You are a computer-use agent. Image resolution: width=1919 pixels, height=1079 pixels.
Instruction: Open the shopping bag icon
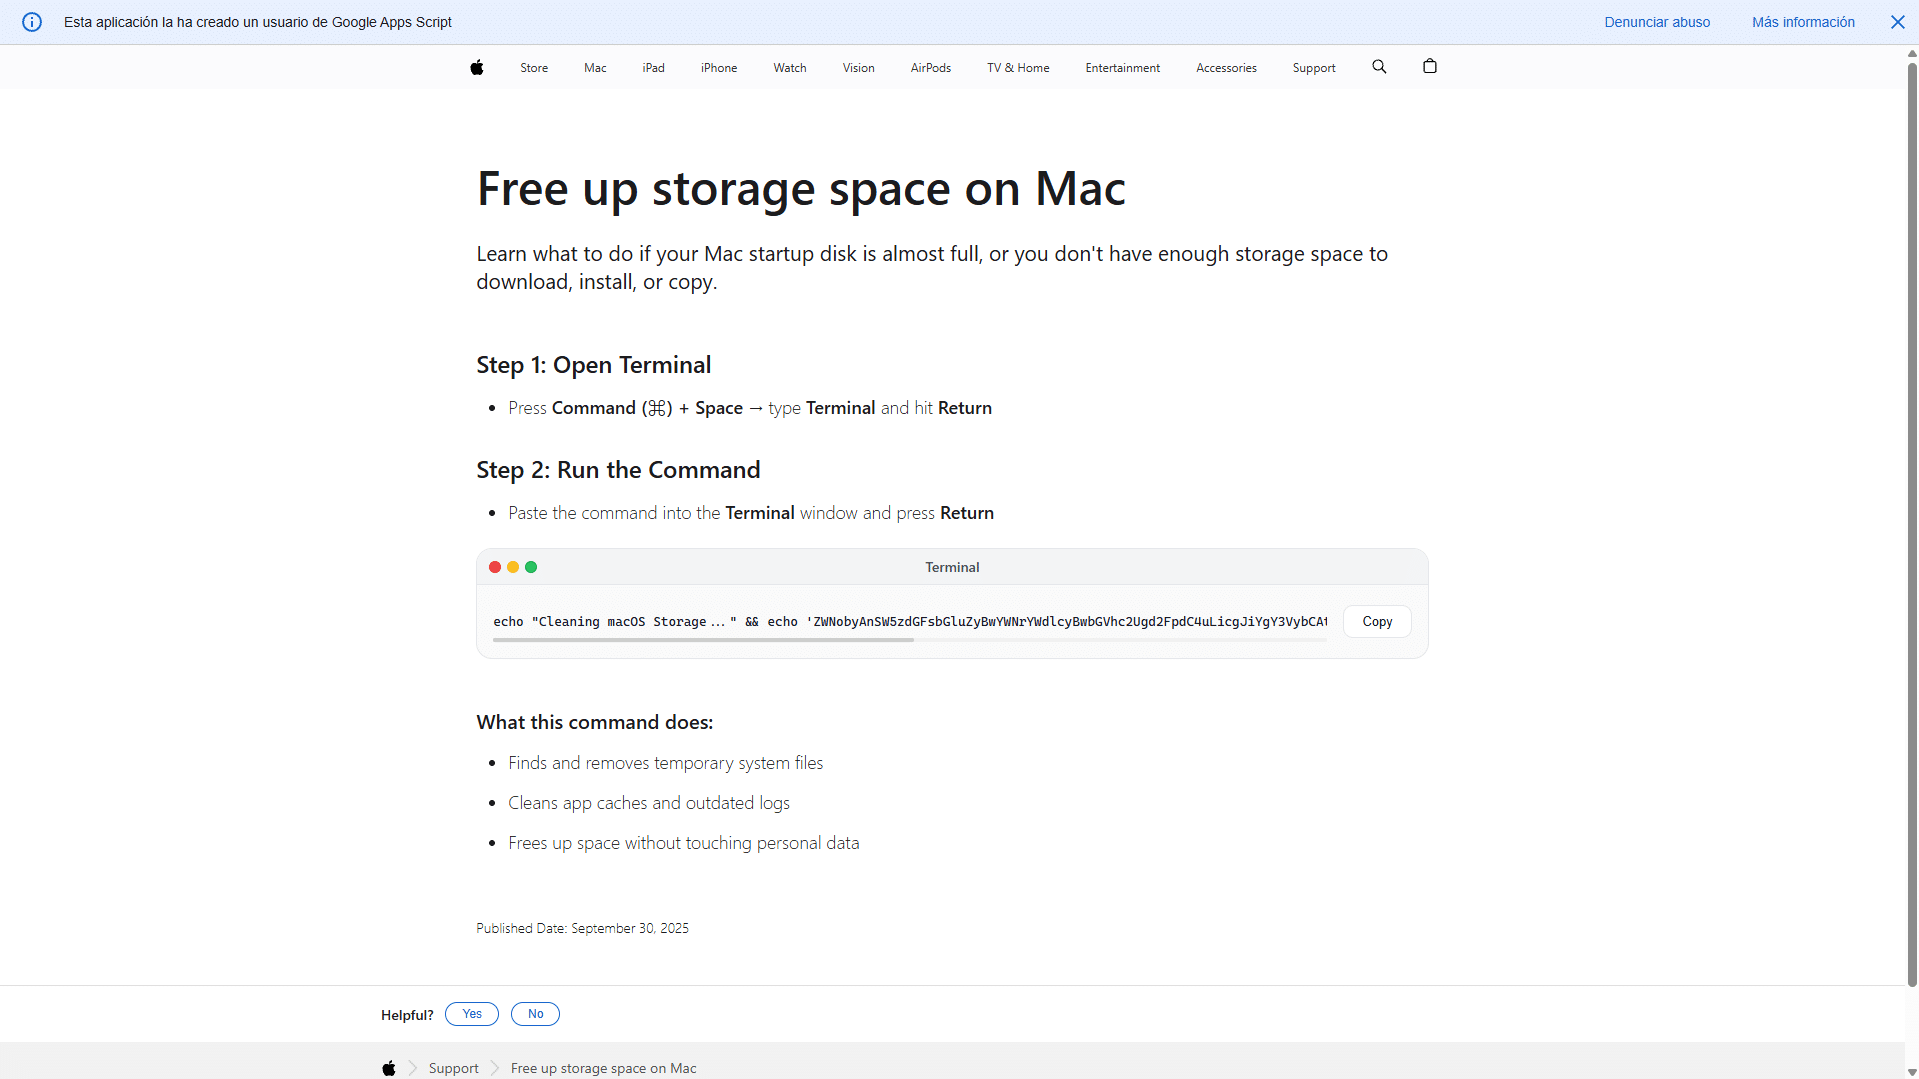coord(1429,66)
